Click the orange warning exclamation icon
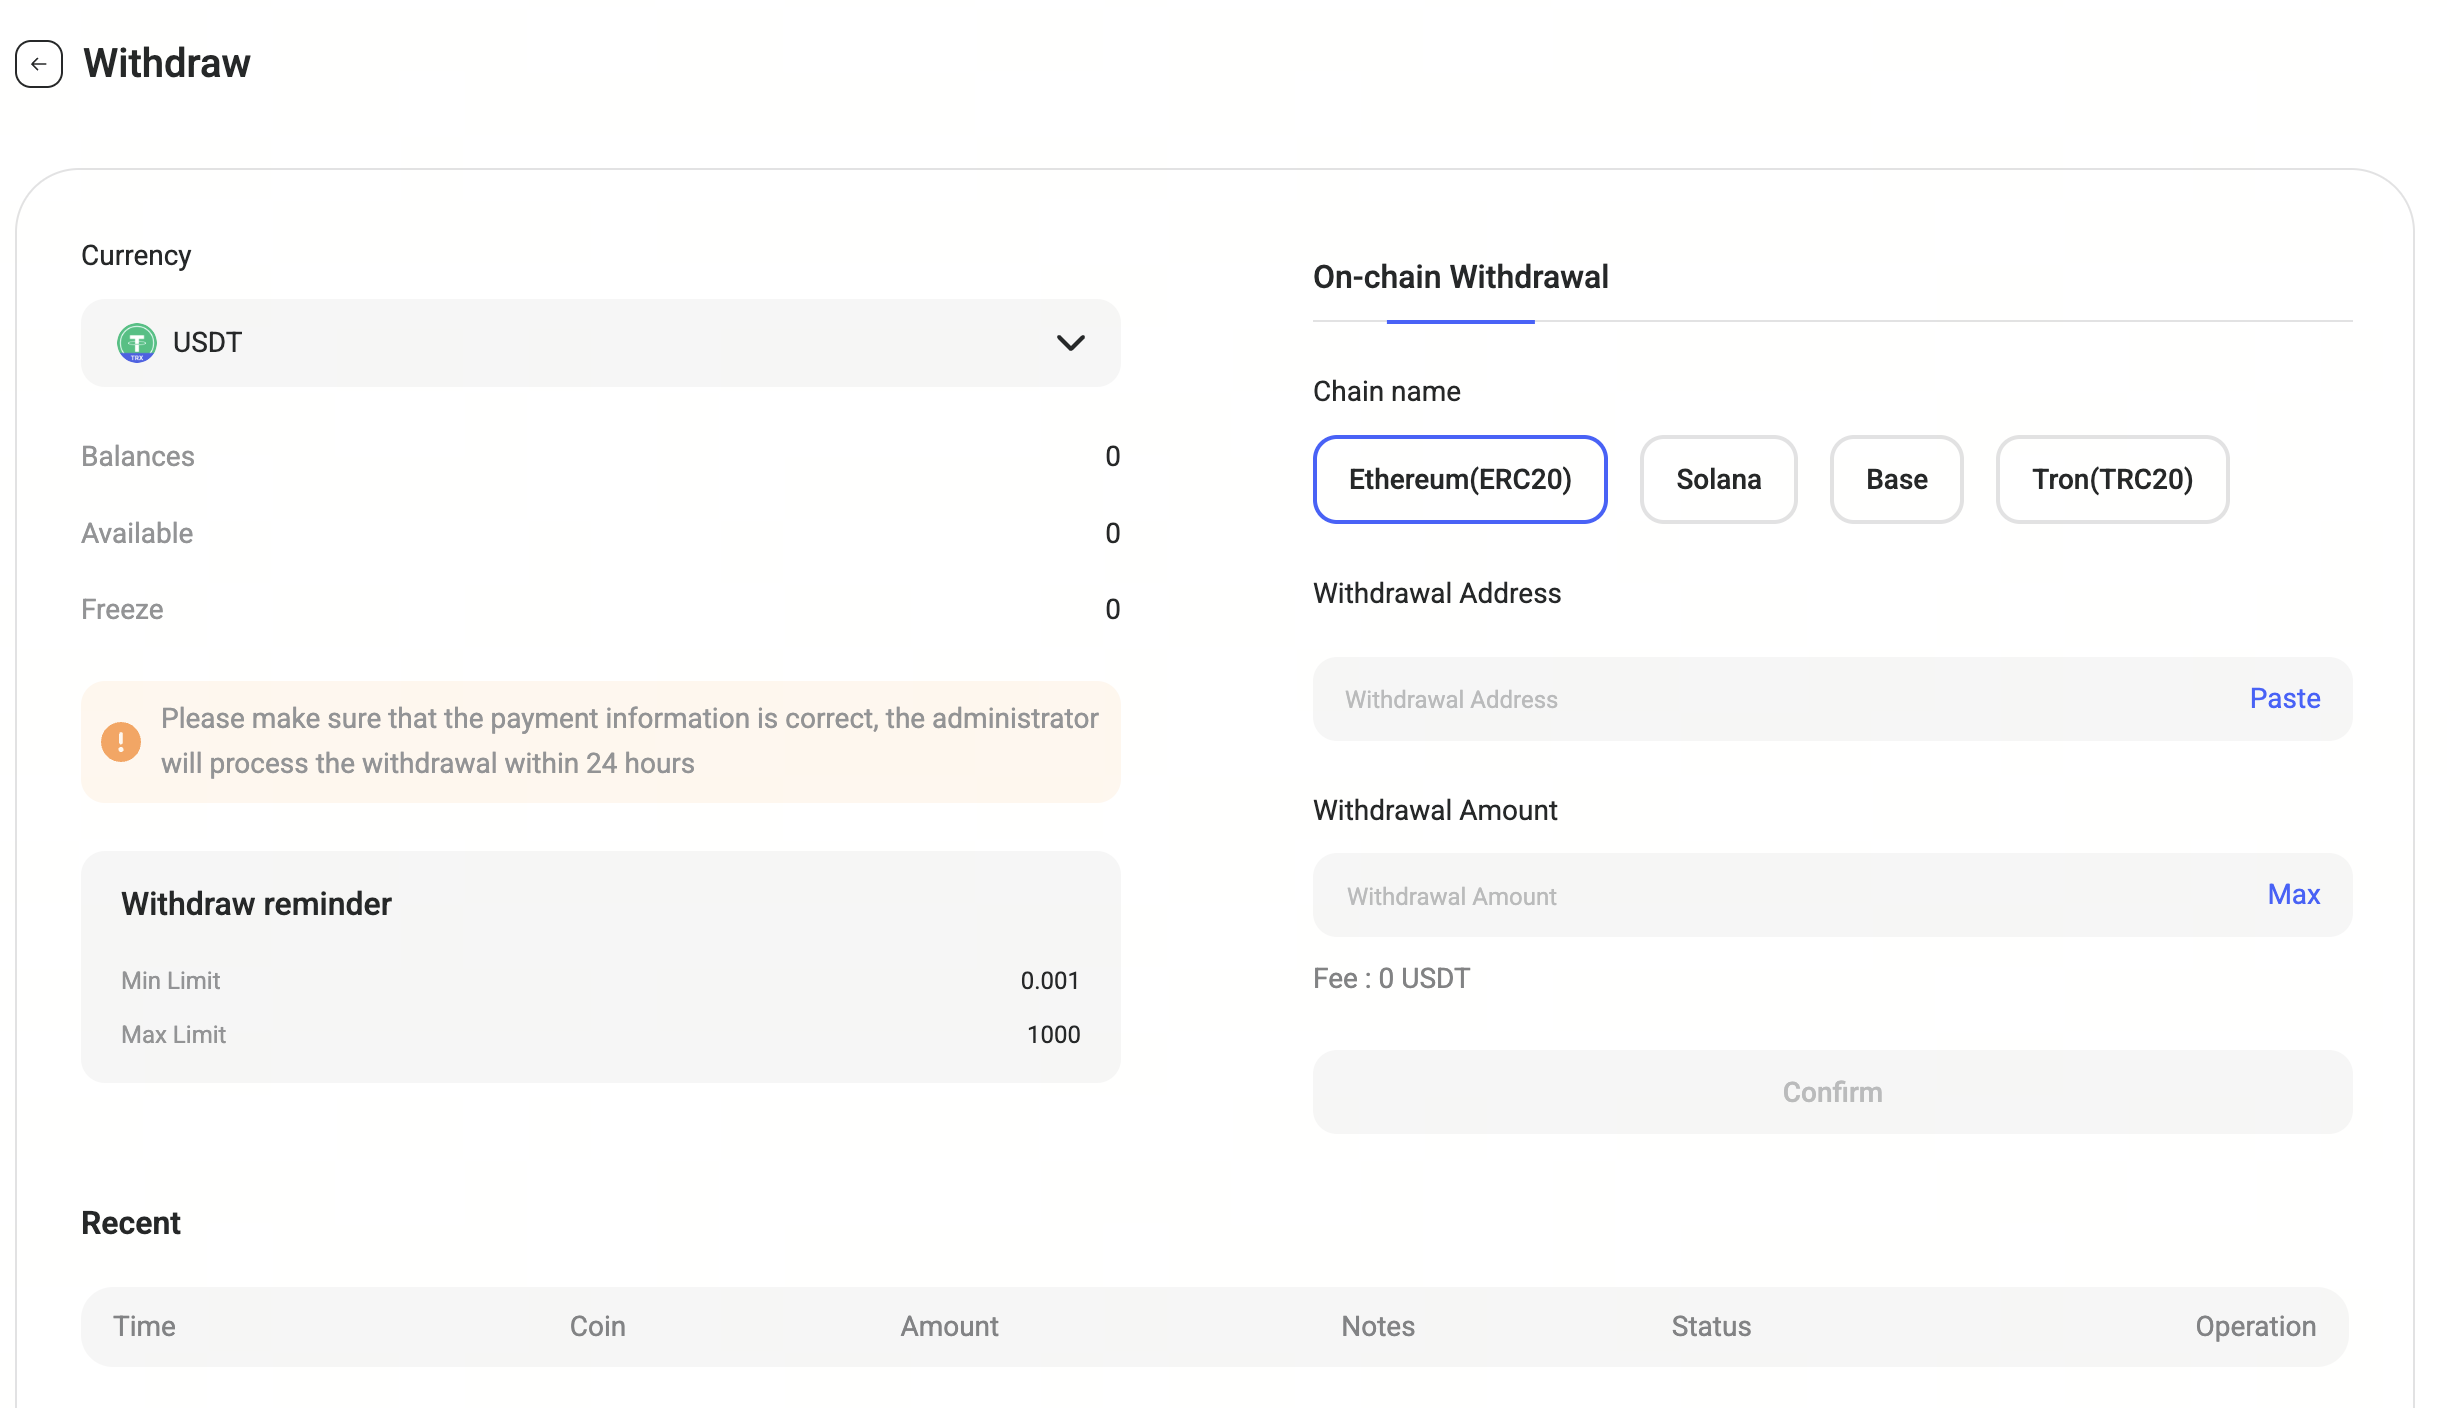Image resolution: width=2460 pixels, height=1408 pixels. [121, 742]
